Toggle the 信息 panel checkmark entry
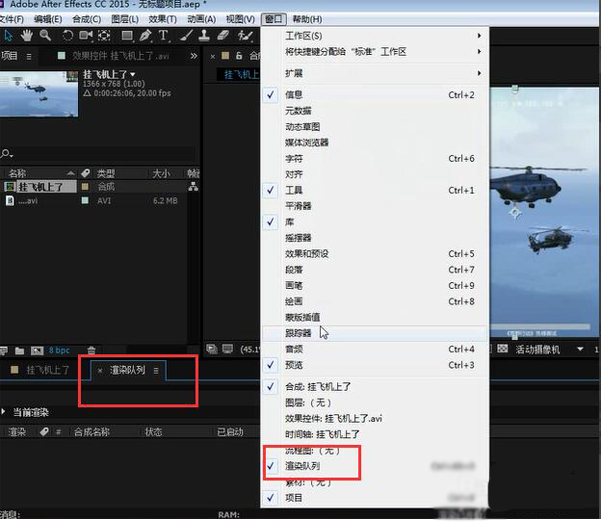Viewport: 601px width, 523px height. coord(294,95)
